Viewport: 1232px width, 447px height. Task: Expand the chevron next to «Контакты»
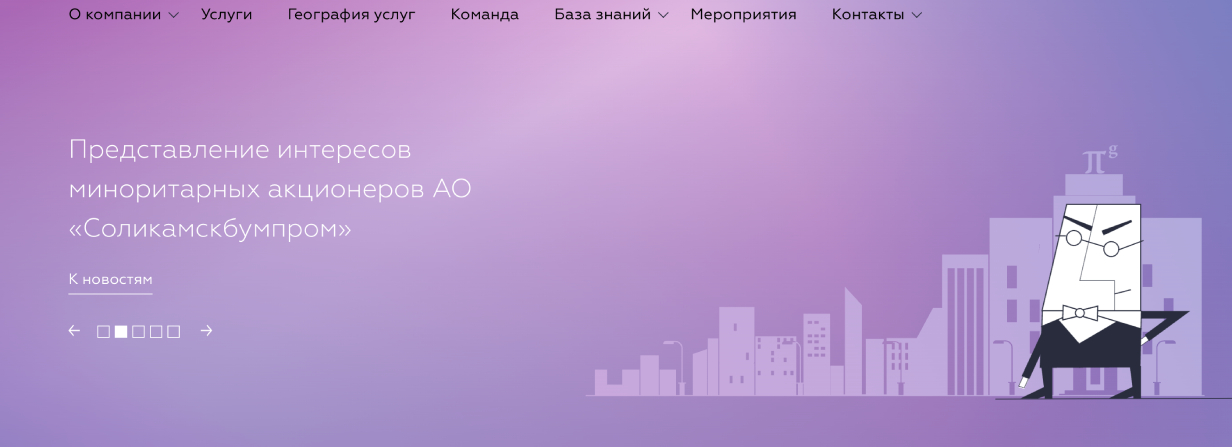point(917,15)
